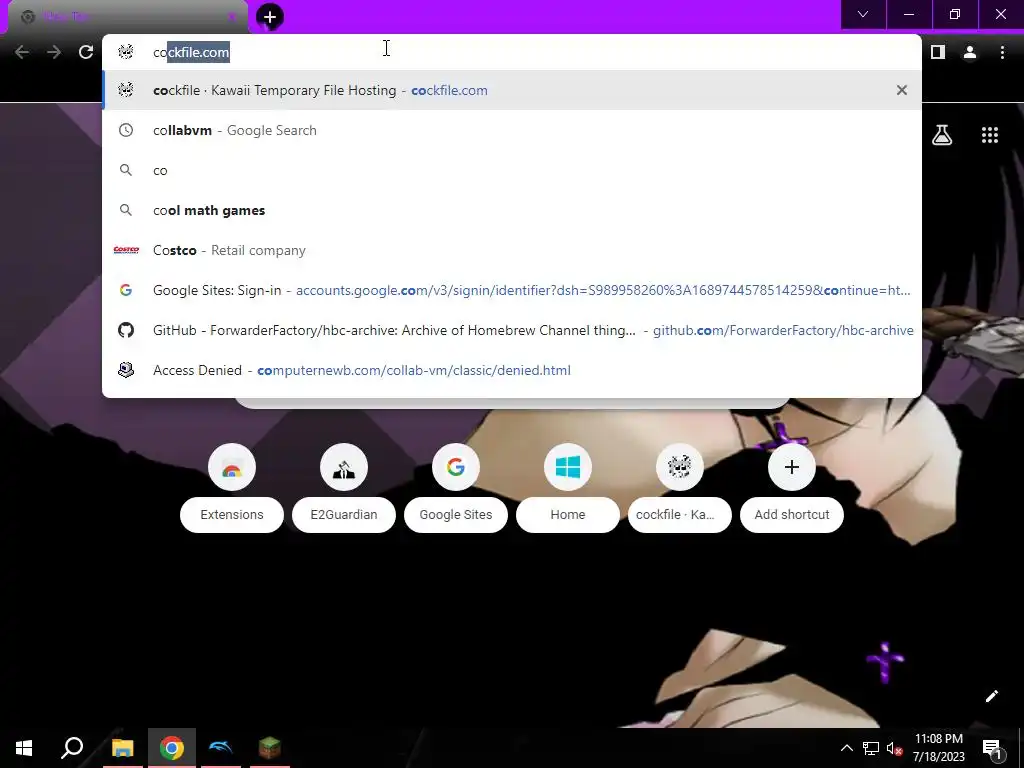Image resolution: width=1024 pixels, height=768 pixels.
Task: Open a new tab with plus button
Action: 270,17
